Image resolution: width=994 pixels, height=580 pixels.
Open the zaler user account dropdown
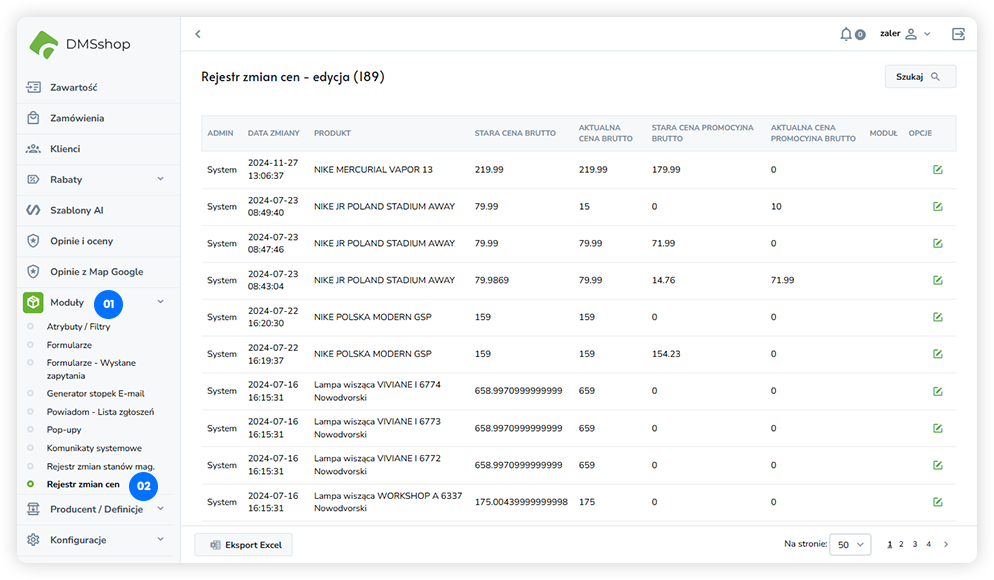pyautogui.click(x=905, y=34)
